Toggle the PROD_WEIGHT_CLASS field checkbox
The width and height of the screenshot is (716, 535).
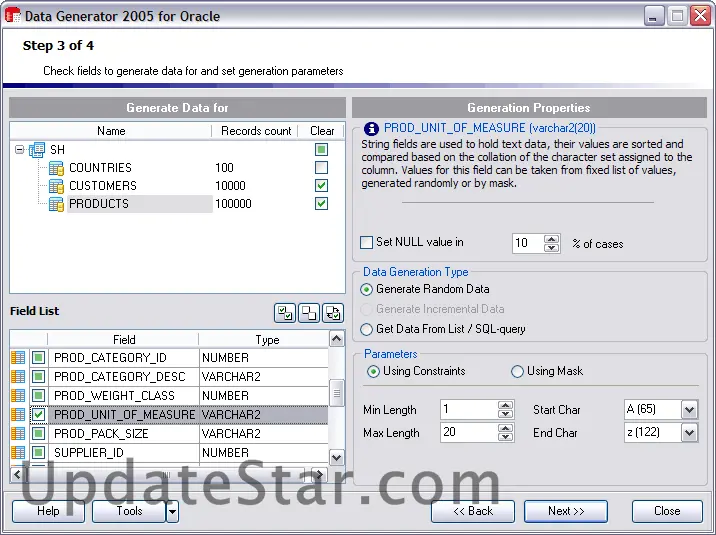coord(38,395)
